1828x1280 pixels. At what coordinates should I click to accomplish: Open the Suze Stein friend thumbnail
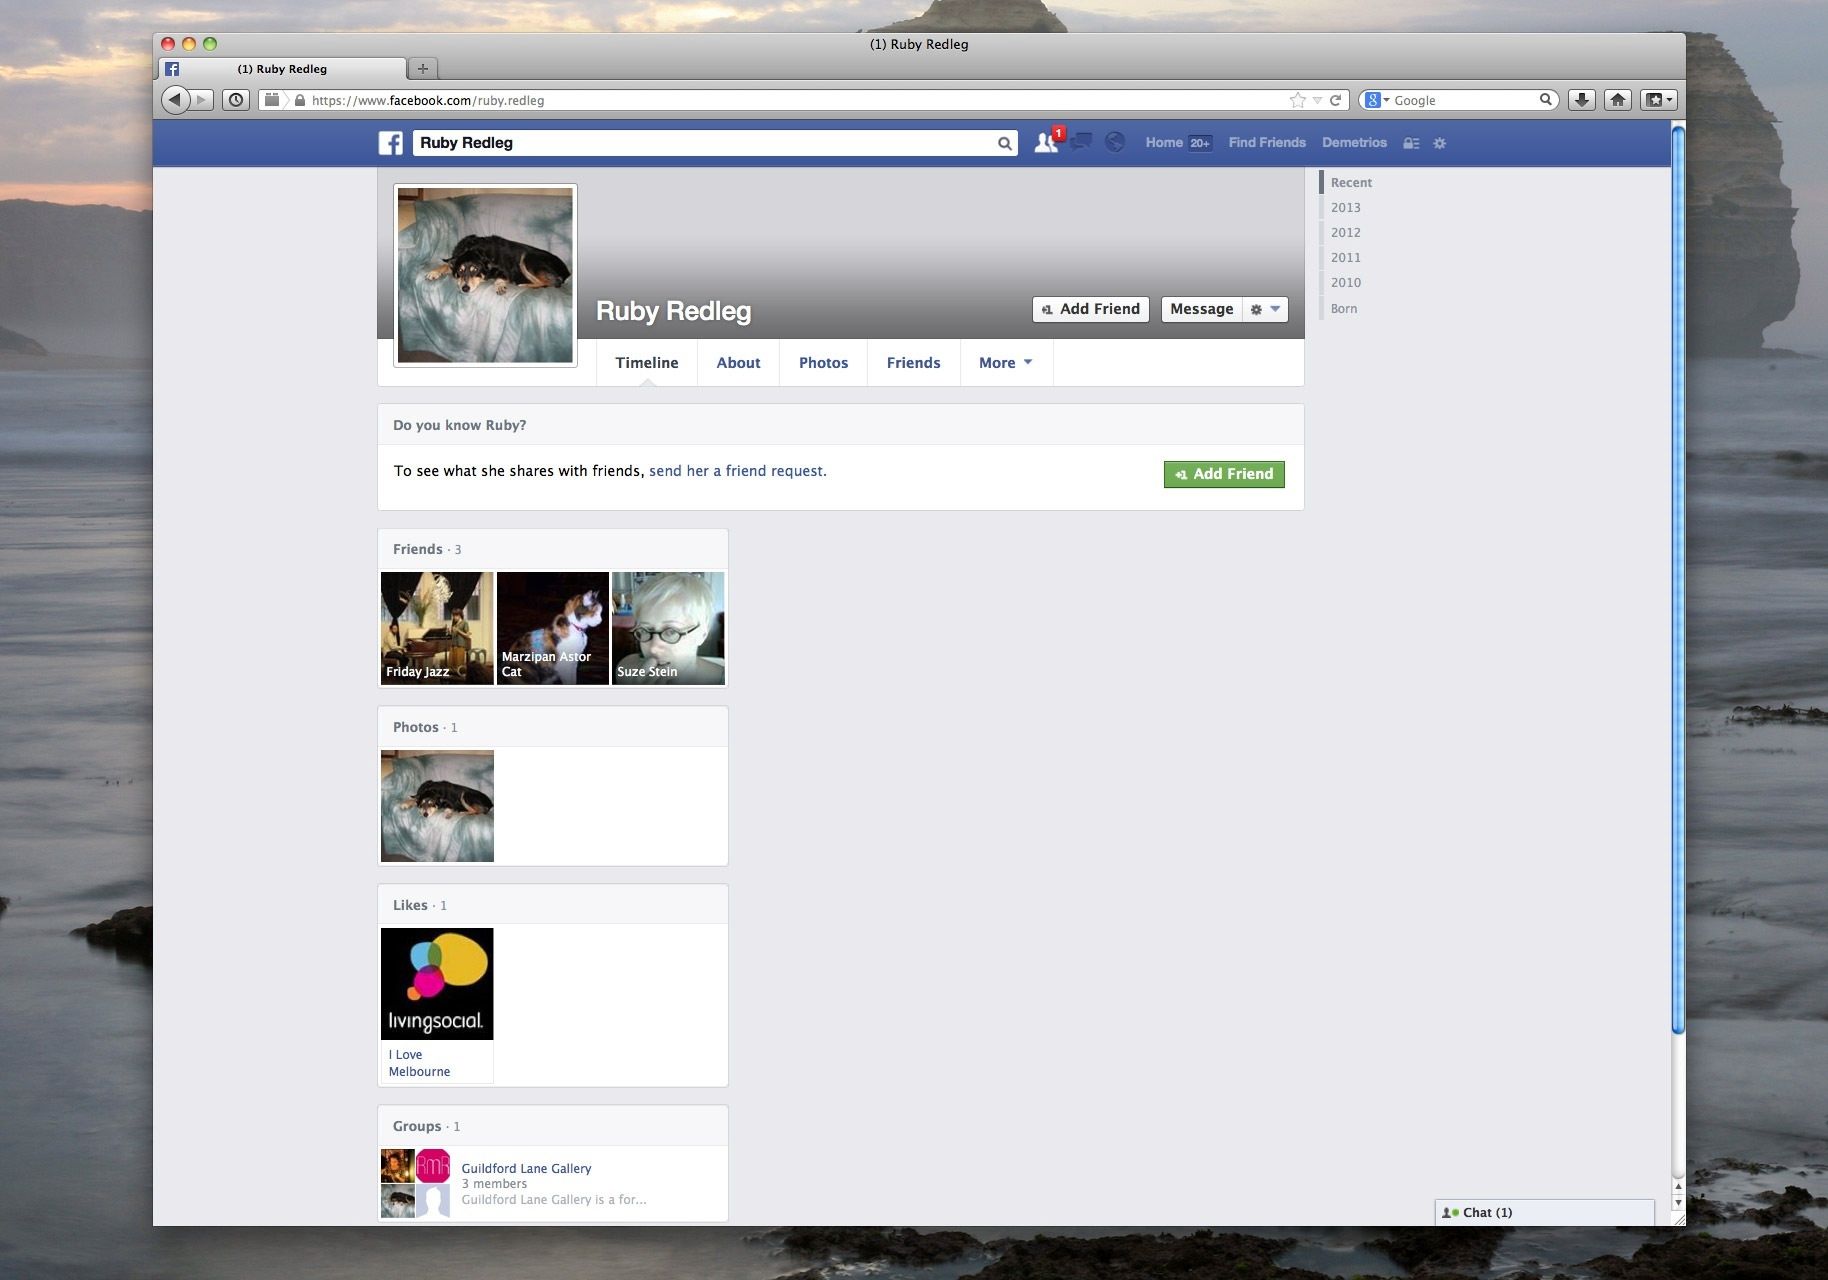[x=668, y=628]
